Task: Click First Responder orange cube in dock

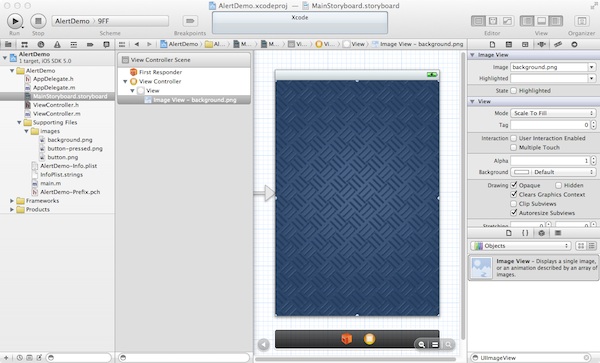Action: coord(346,339)
